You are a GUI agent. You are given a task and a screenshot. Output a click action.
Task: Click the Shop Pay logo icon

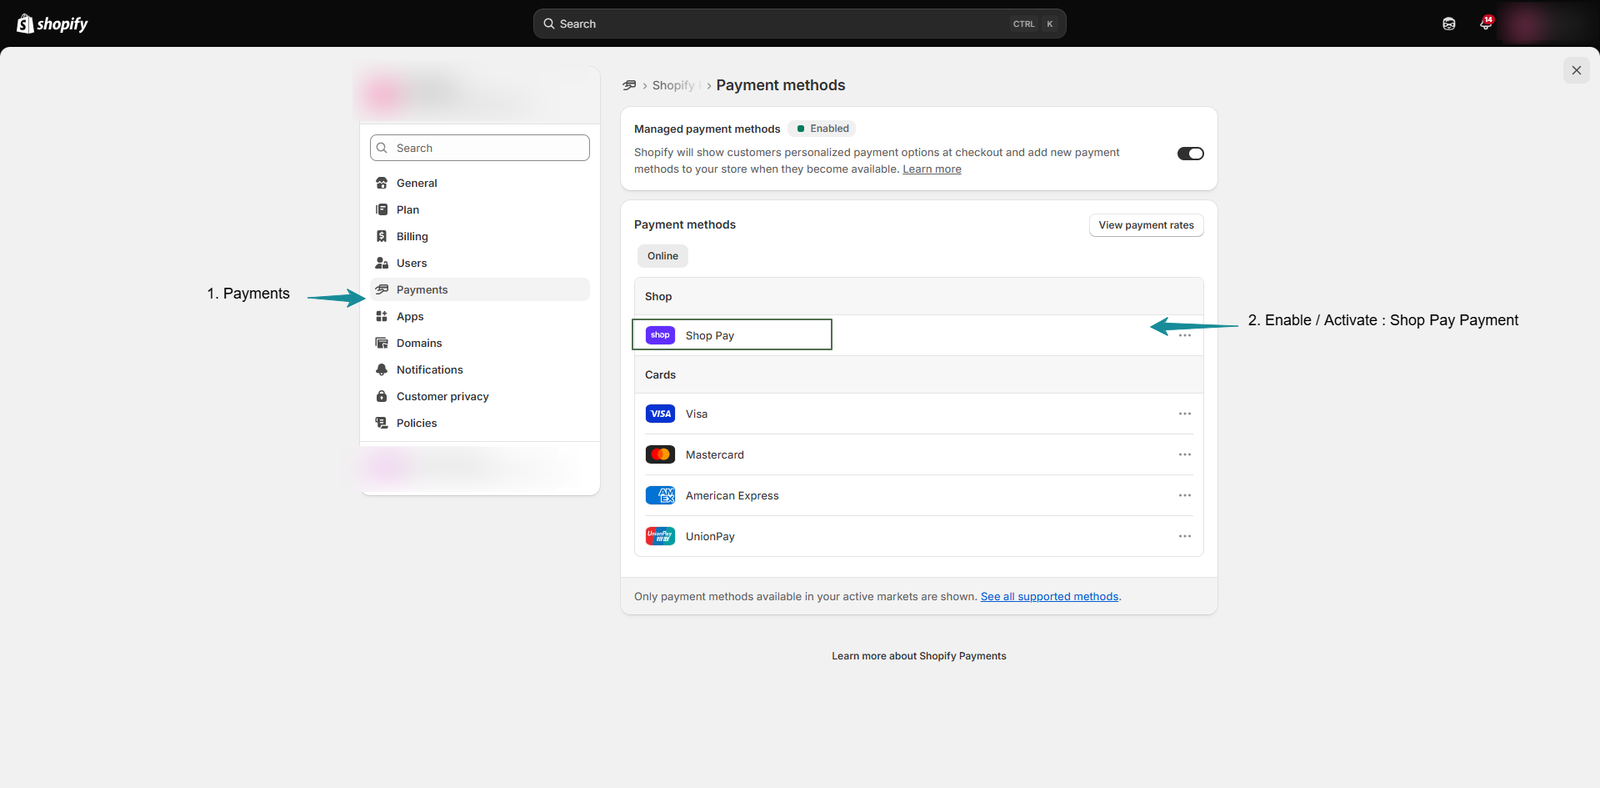pos(660,335)
